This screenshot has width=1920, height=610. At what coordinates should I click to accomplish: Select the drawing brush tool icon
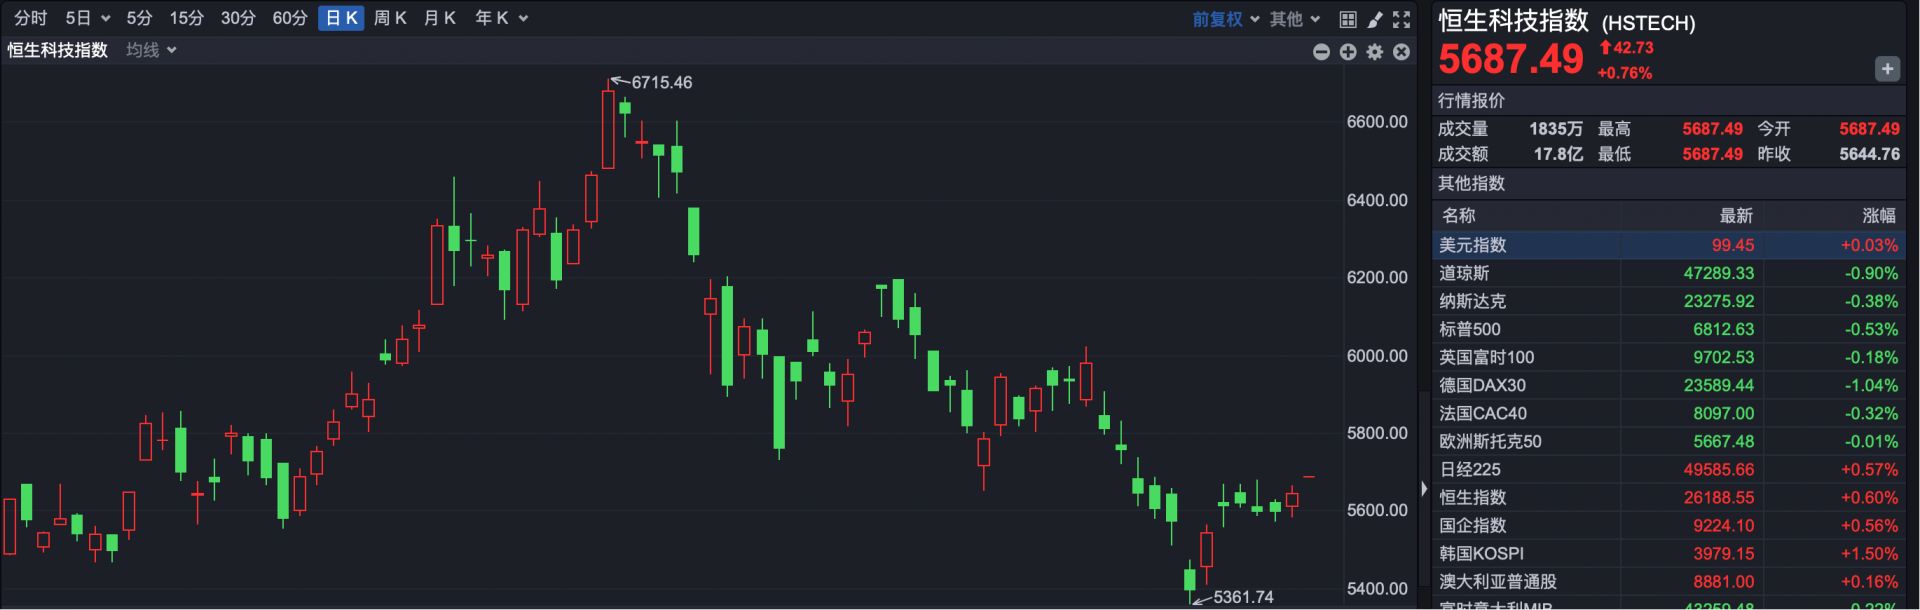(x=1375, y=19)
